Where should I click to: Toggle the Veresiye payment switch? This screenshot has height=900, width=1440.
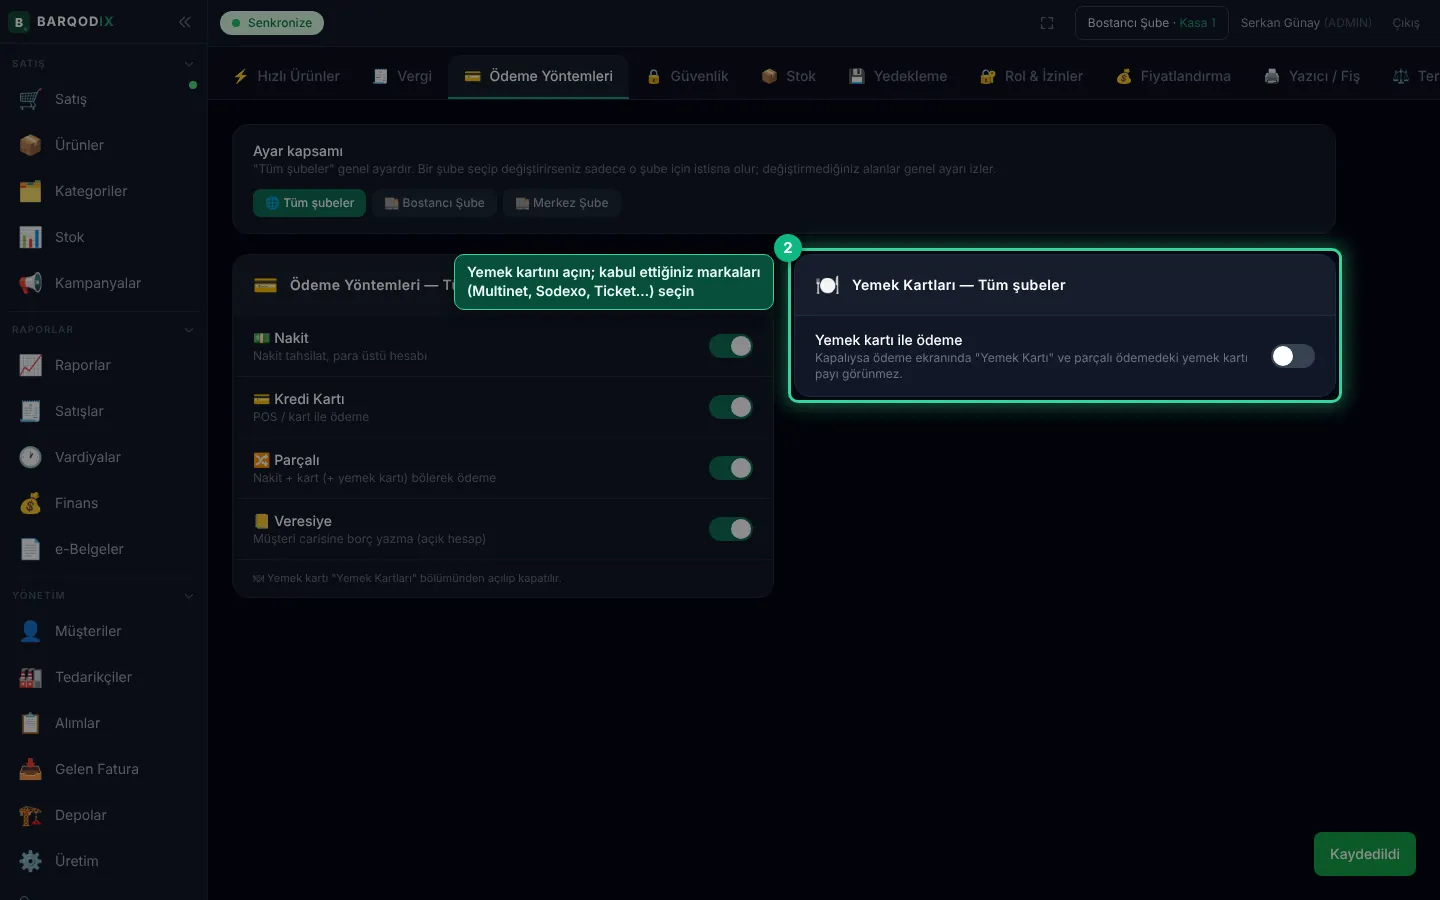click(731, 529)
